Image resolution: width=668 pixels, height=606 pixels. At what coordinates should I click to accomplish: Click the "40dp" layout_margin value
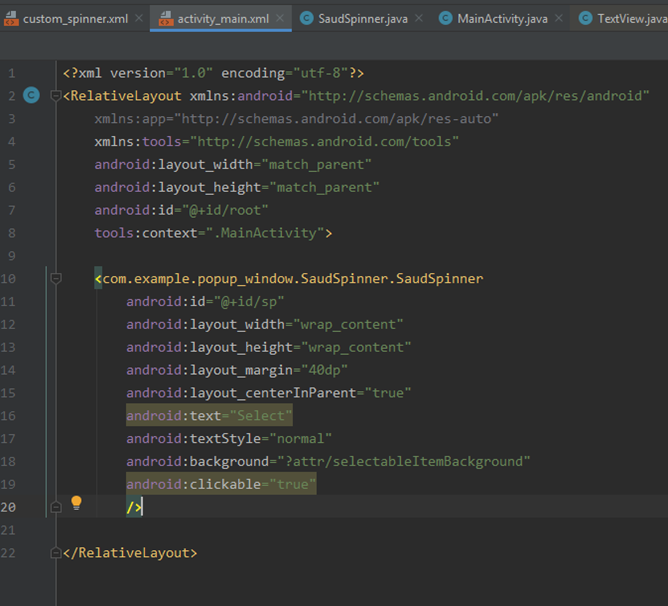pyautogui.click(x=324, y=370)
